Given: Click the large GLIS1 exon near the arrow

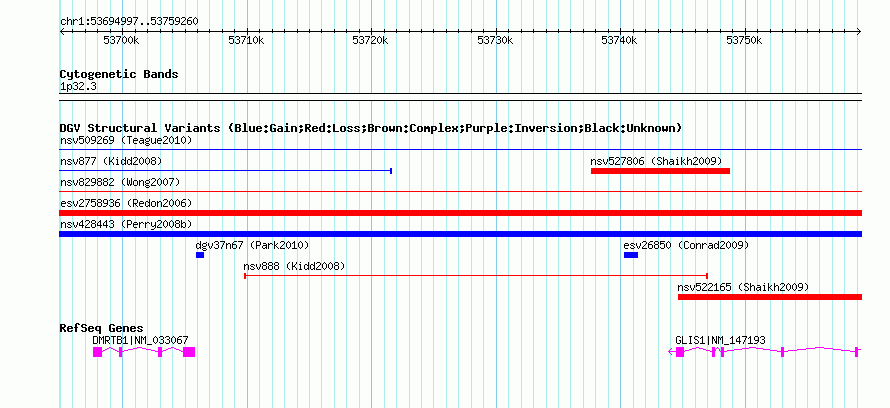Looking at the screenshot, I should click(680, 352).
